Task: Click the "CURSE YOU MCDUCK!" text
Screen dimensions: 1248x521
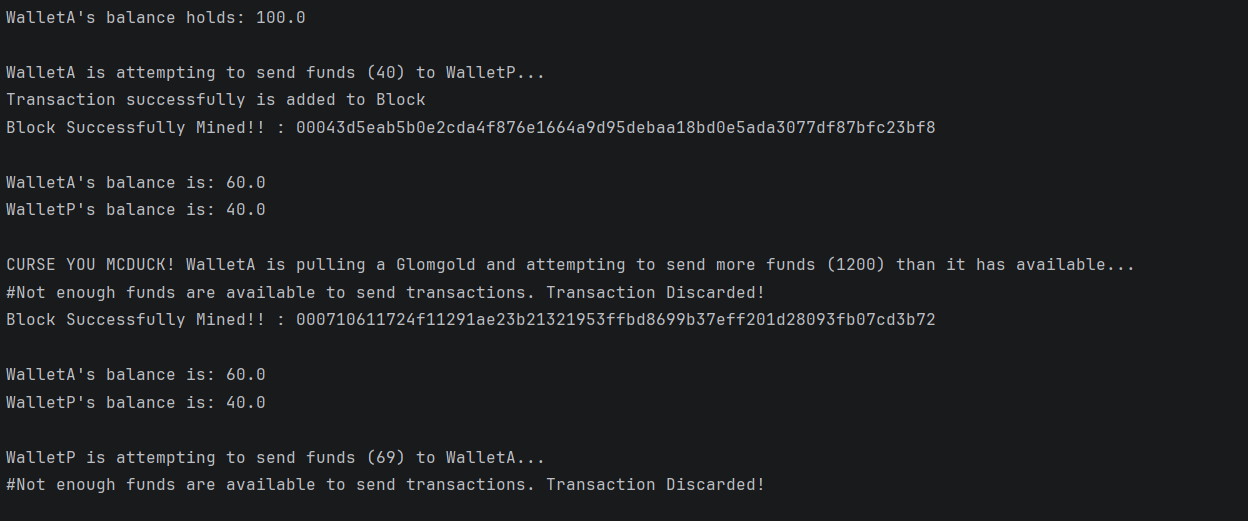Action: (91, 265)
